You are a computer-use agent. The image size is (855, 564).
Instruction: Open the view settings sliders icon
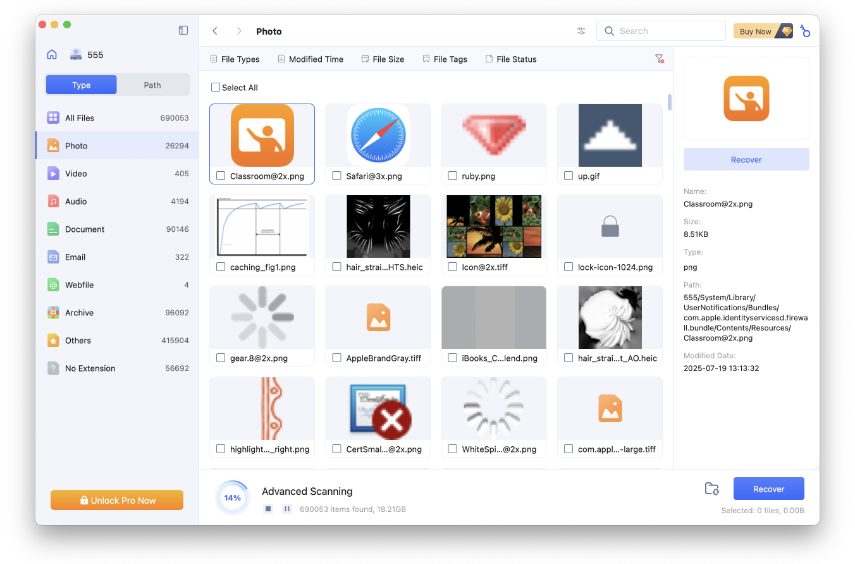click(581, 31)
